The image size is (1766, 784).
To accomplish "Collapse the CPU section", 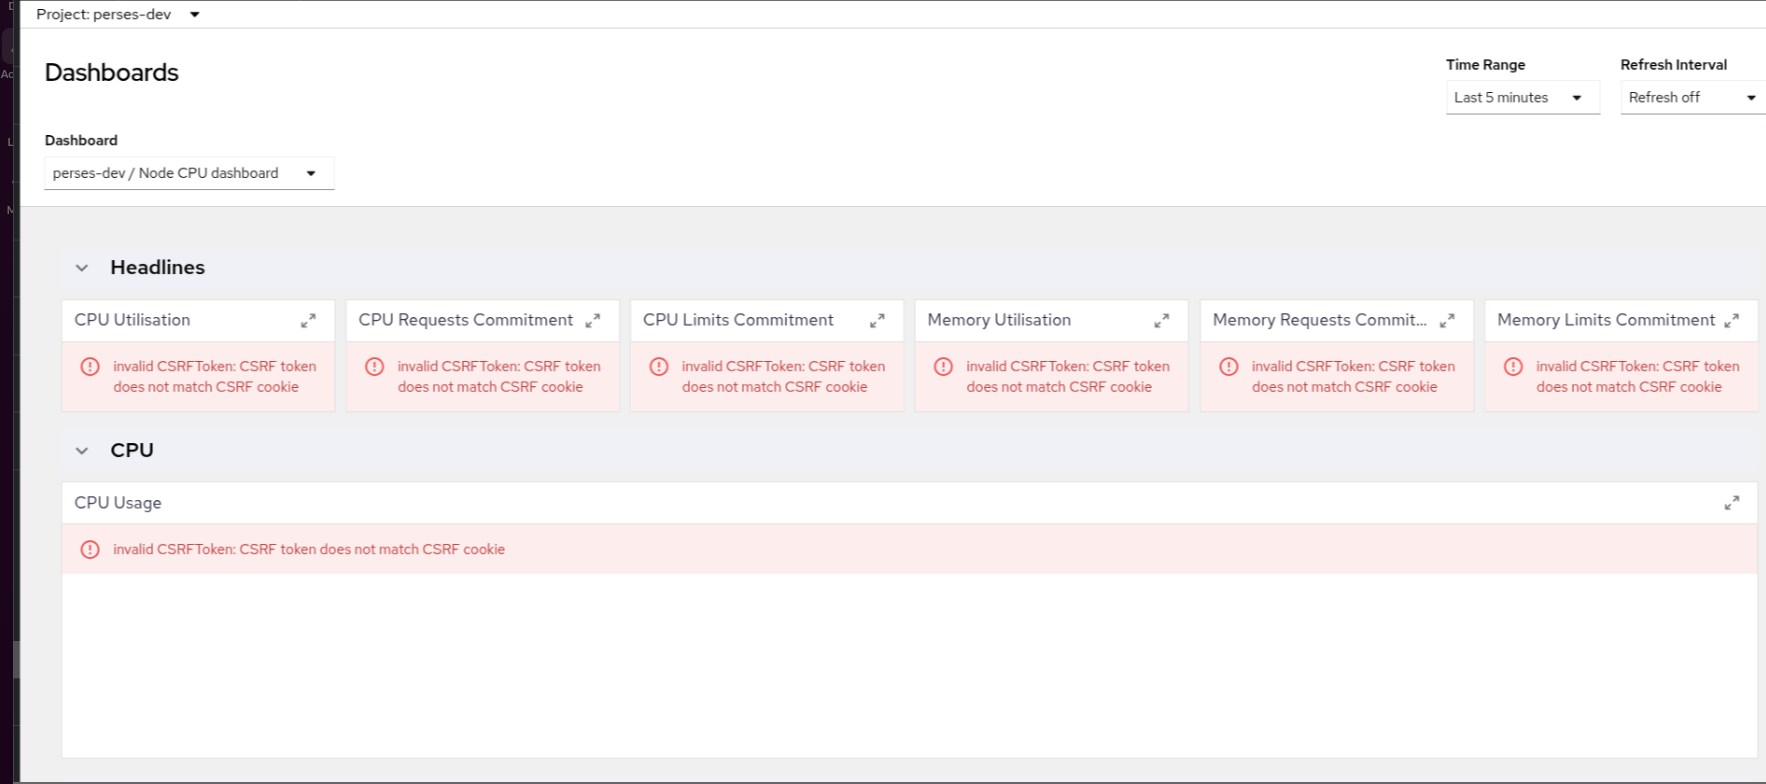I will click(82, 451).
